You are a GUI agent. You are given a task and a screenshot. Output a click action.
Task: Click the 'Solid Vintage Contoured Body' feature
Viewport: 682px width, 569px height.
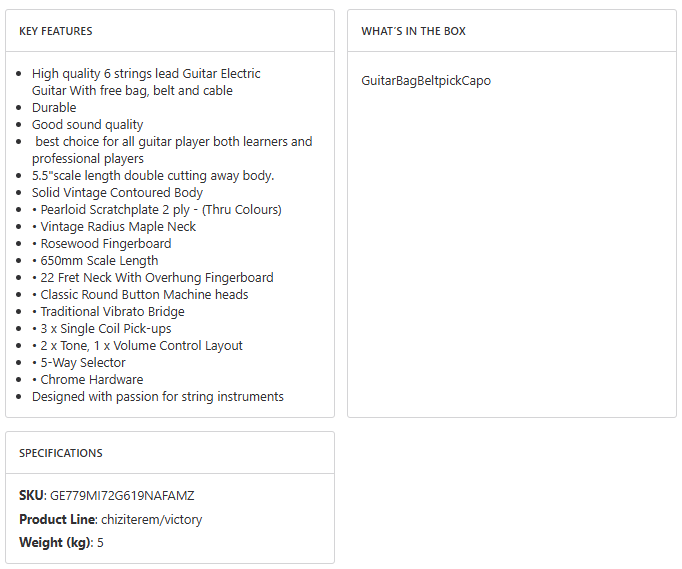(x=117, y=193)
